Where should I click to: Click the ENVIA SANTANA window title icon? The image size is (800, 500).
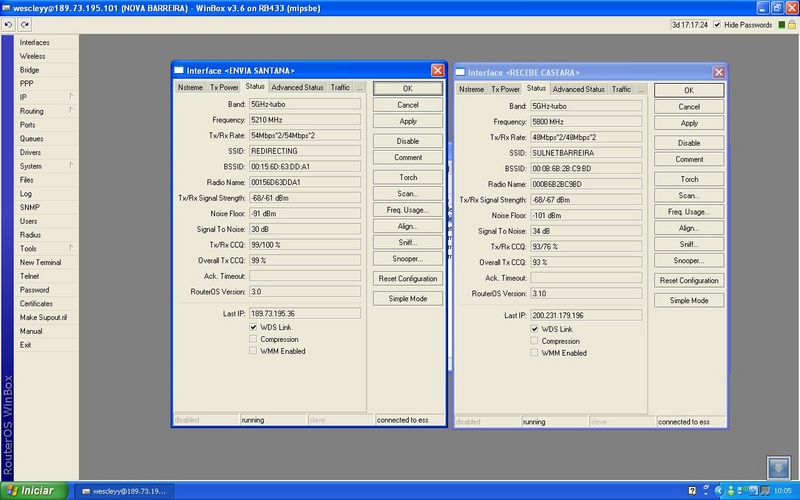(179, 70)
